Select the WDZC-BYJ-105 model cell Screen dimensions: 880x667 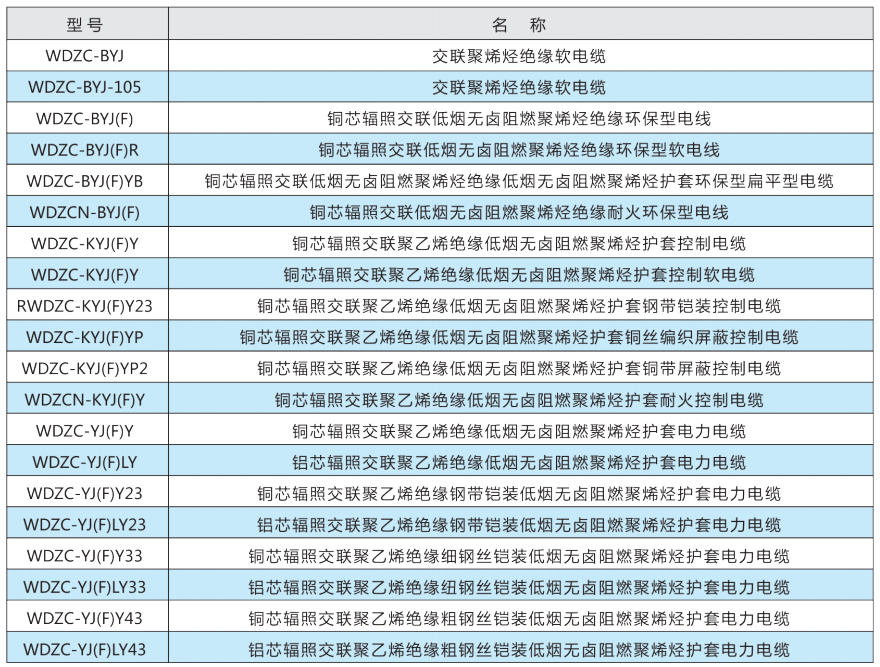pyautogui.click(x=85, y=87)
